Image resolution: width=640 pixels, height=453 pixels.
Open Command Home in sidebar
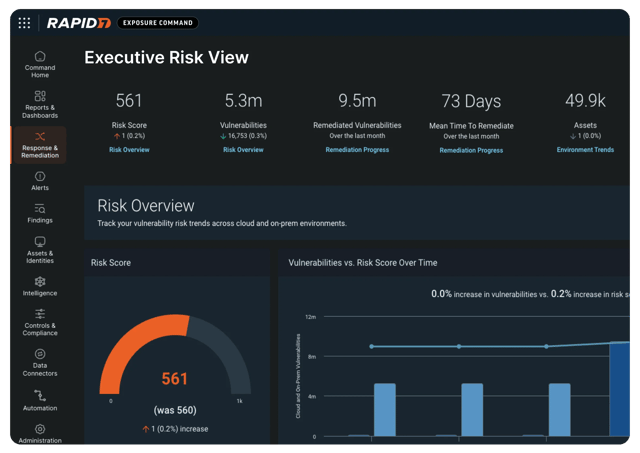[x=40, y=64]
